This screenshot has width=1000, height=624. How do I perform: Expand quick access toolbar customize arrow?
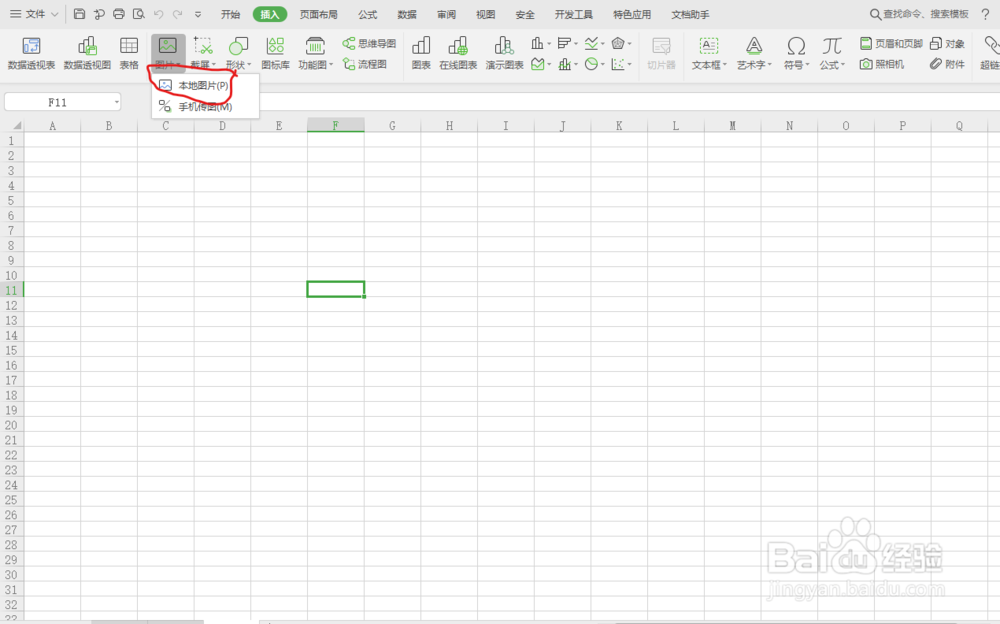[198, 14]
